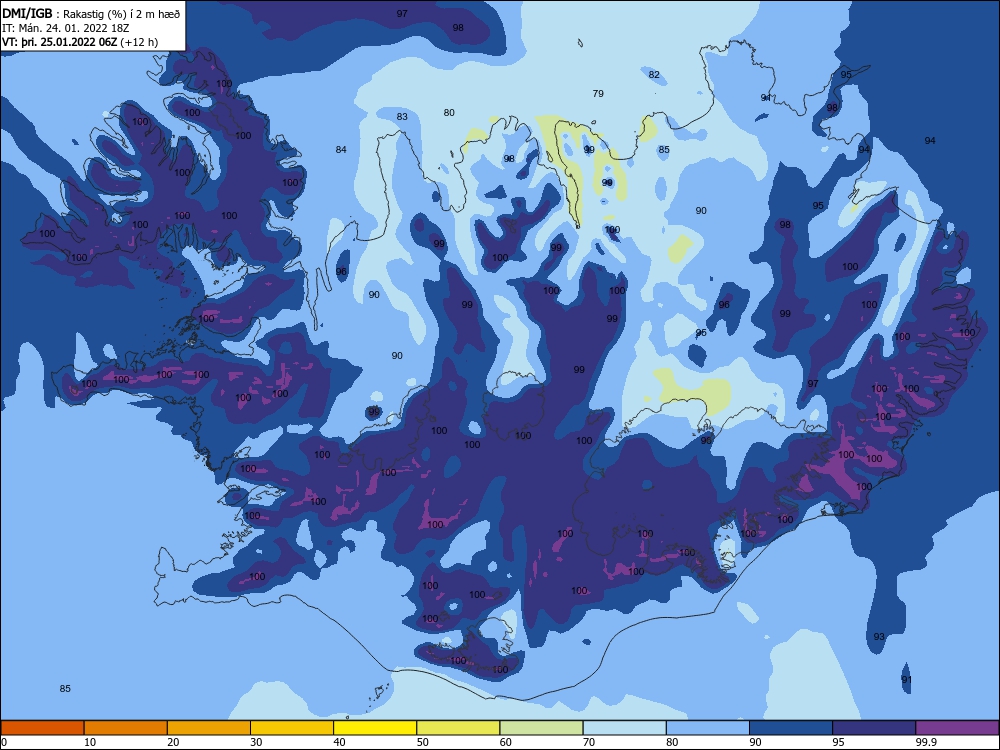Click the 80–90 medium blue legend swatch

tap(708, 728)
